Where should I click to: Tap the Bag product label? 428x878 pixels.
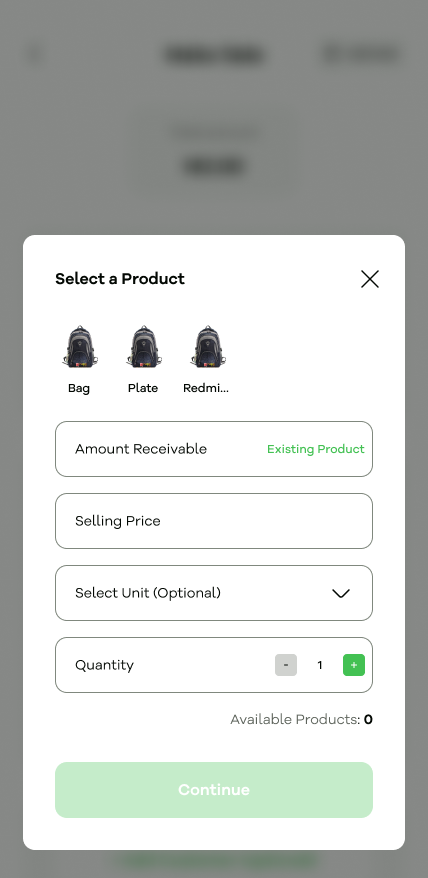(79, 388)
